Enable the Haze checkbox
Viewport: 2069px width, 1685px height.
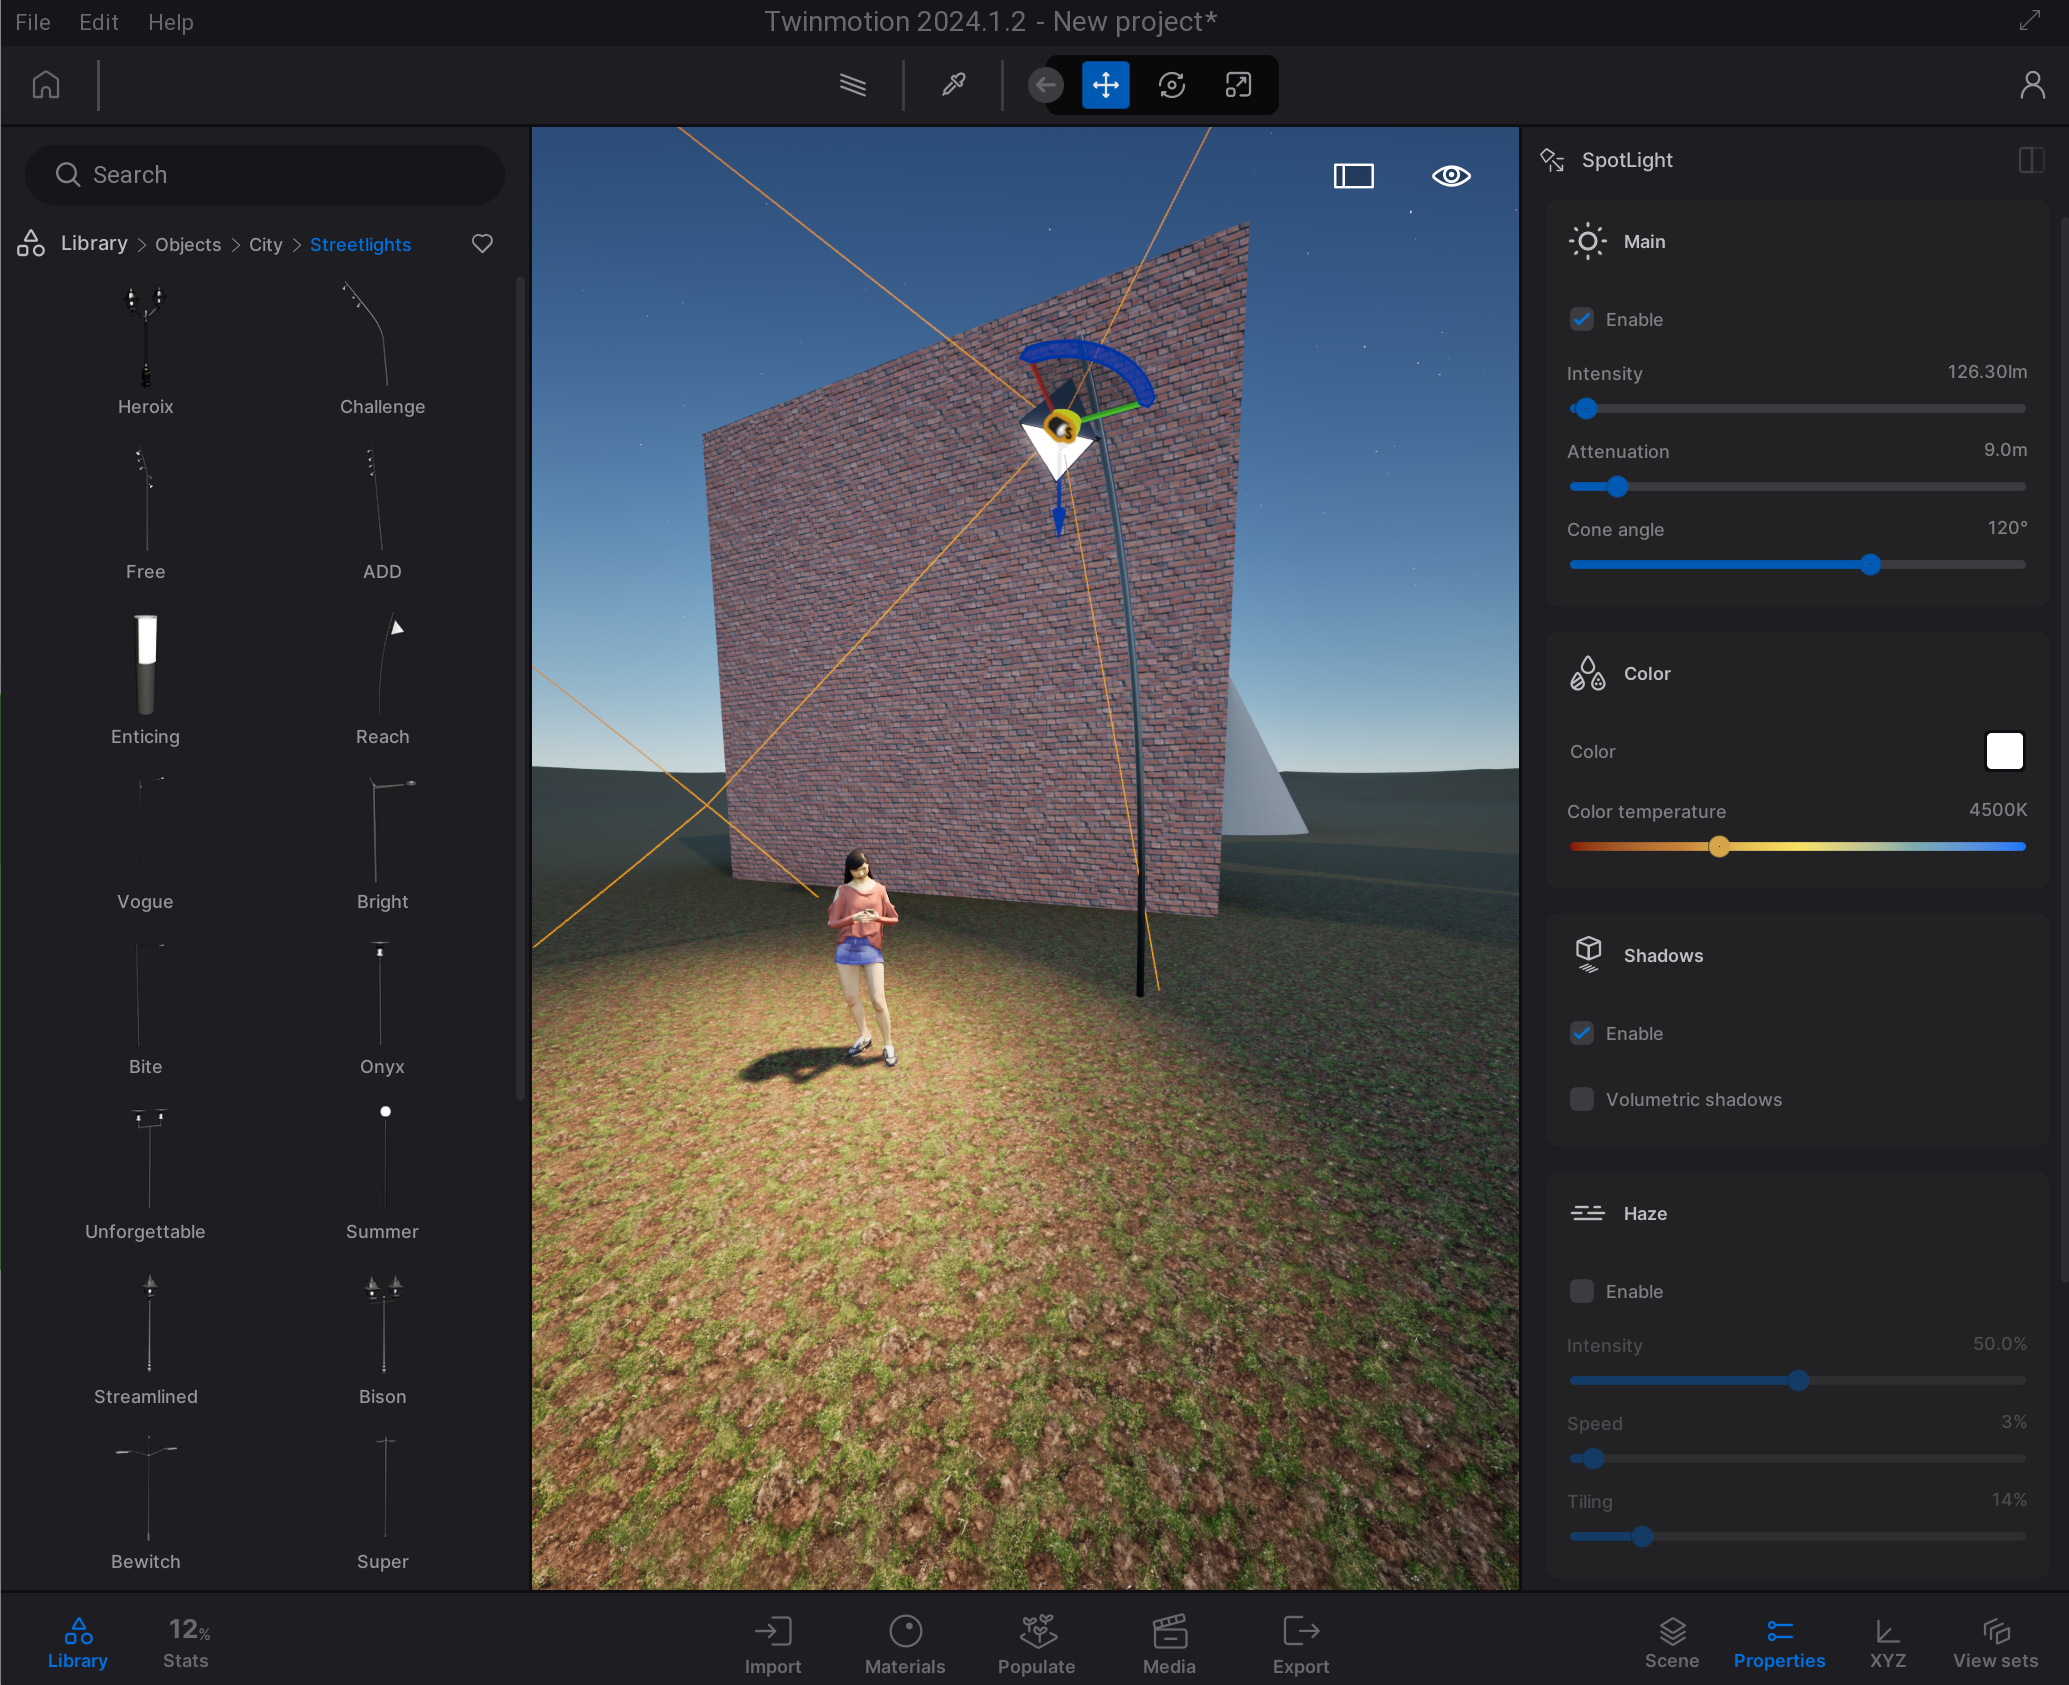(1582, 1292)
